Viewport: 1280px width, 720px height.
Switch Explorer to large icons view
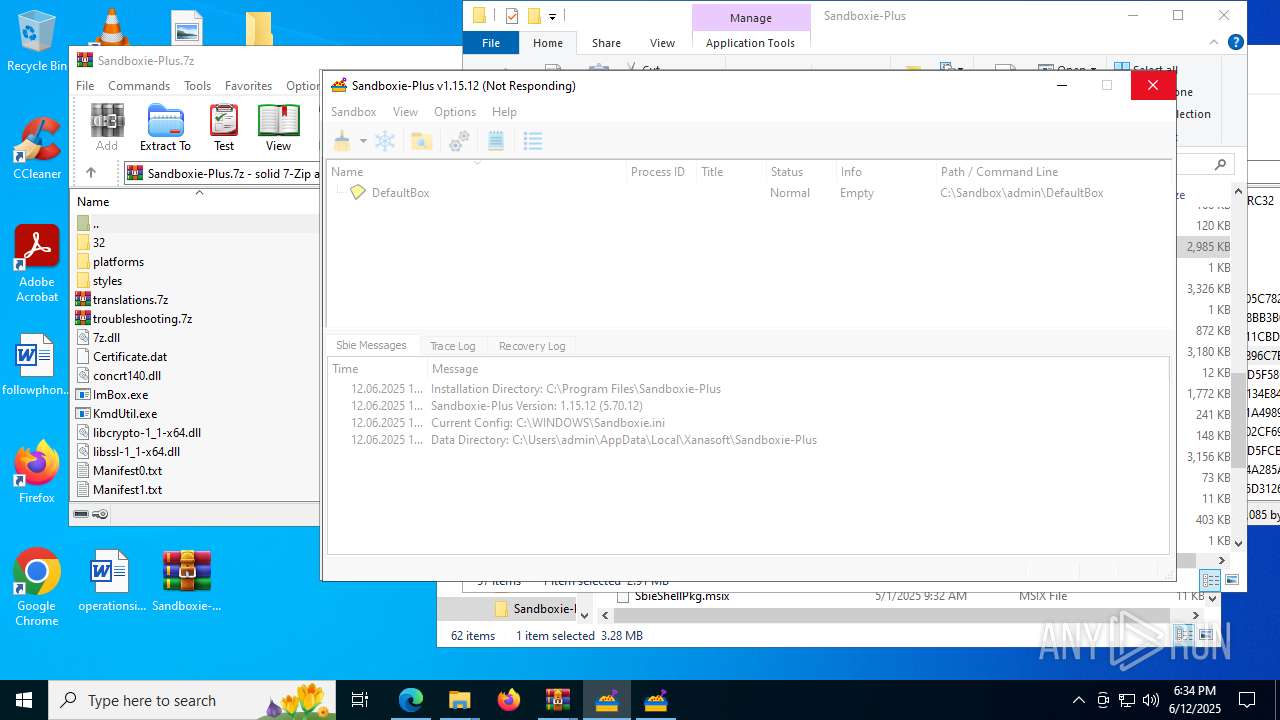click(1232, 580)
